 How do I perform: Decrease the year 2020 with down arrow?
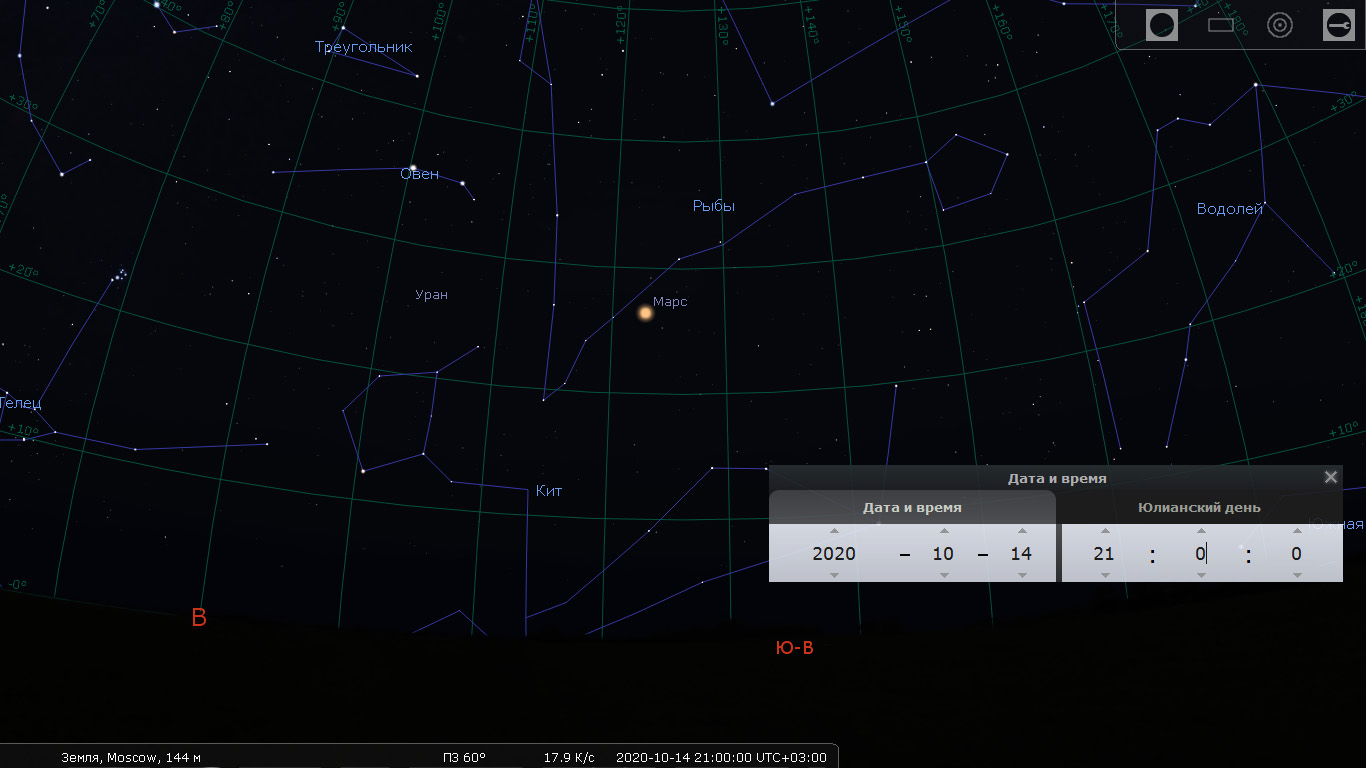point(835,575)
